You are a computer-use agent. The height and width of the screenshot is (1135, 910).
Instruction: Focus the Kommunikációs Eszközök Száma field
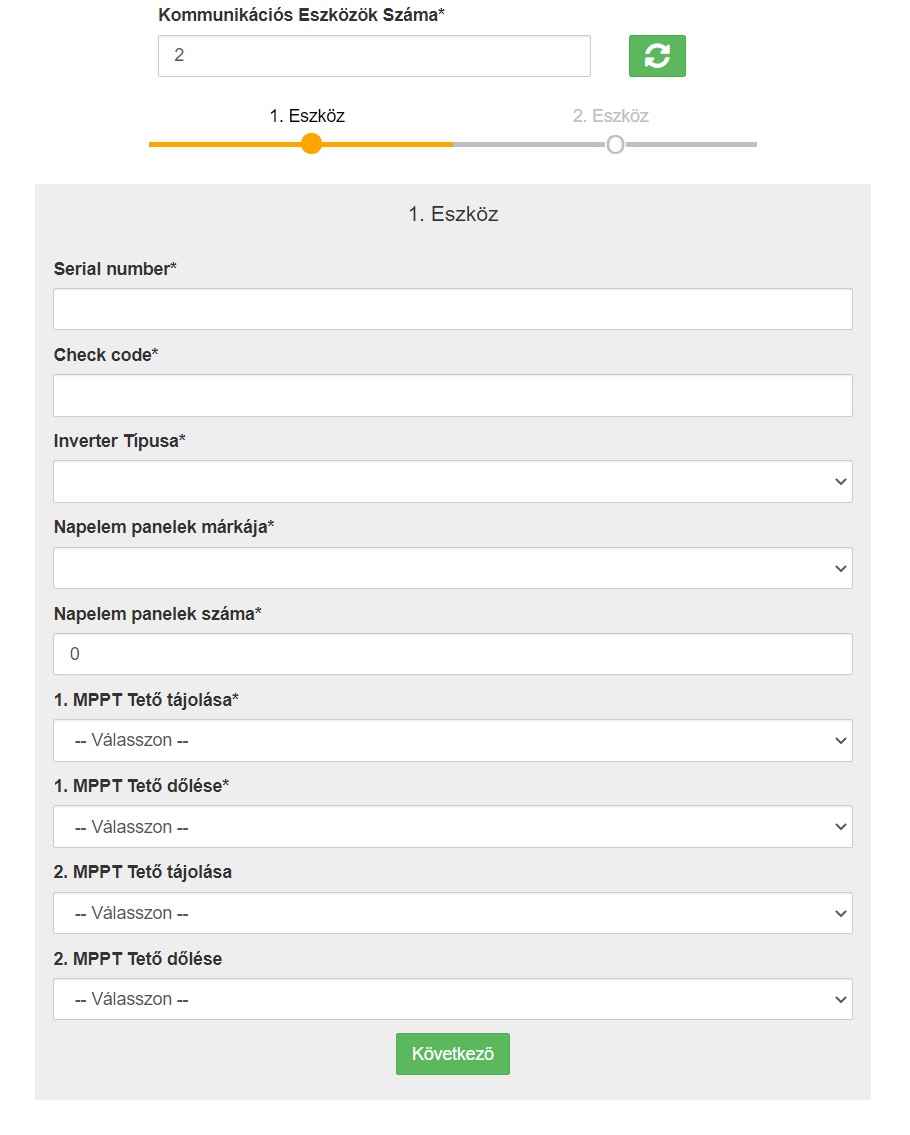pyautogui.click(x=374, y=56)
